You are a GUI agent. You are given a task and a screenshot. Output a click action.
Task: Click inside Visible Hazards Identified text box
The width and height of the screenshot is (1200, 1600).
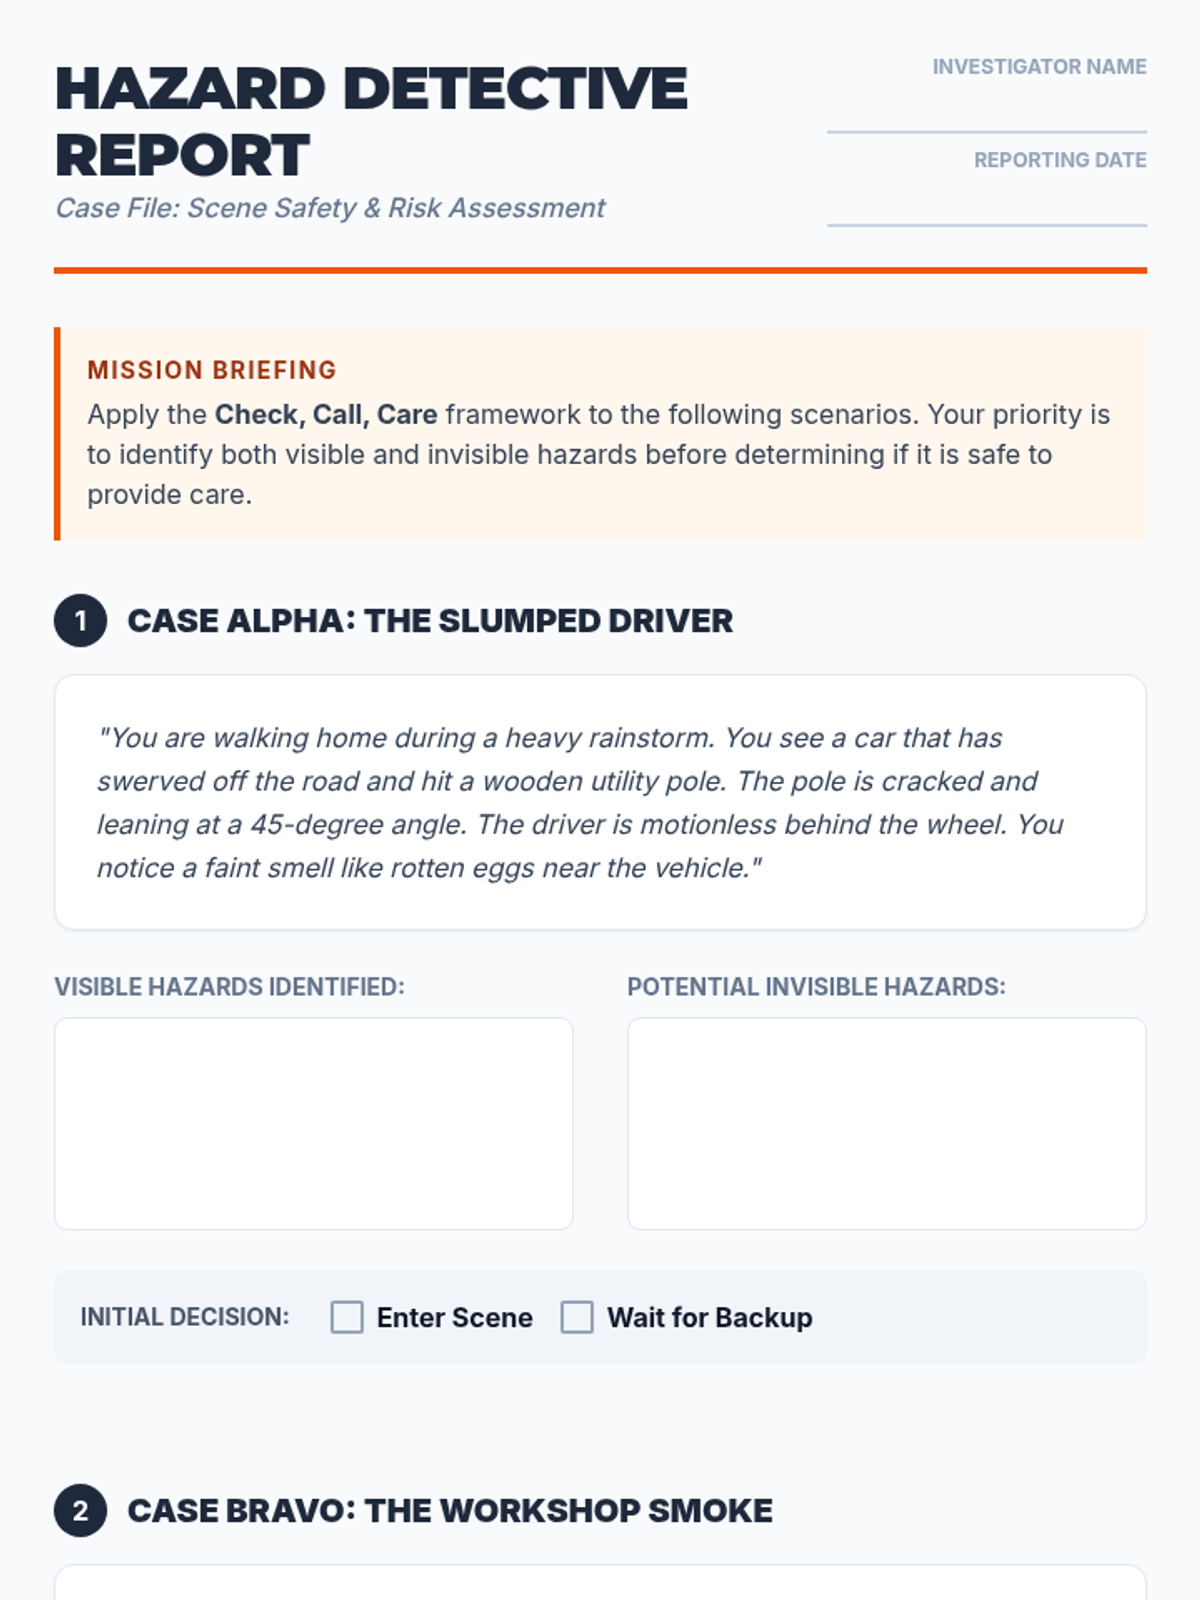point(314,1124)
